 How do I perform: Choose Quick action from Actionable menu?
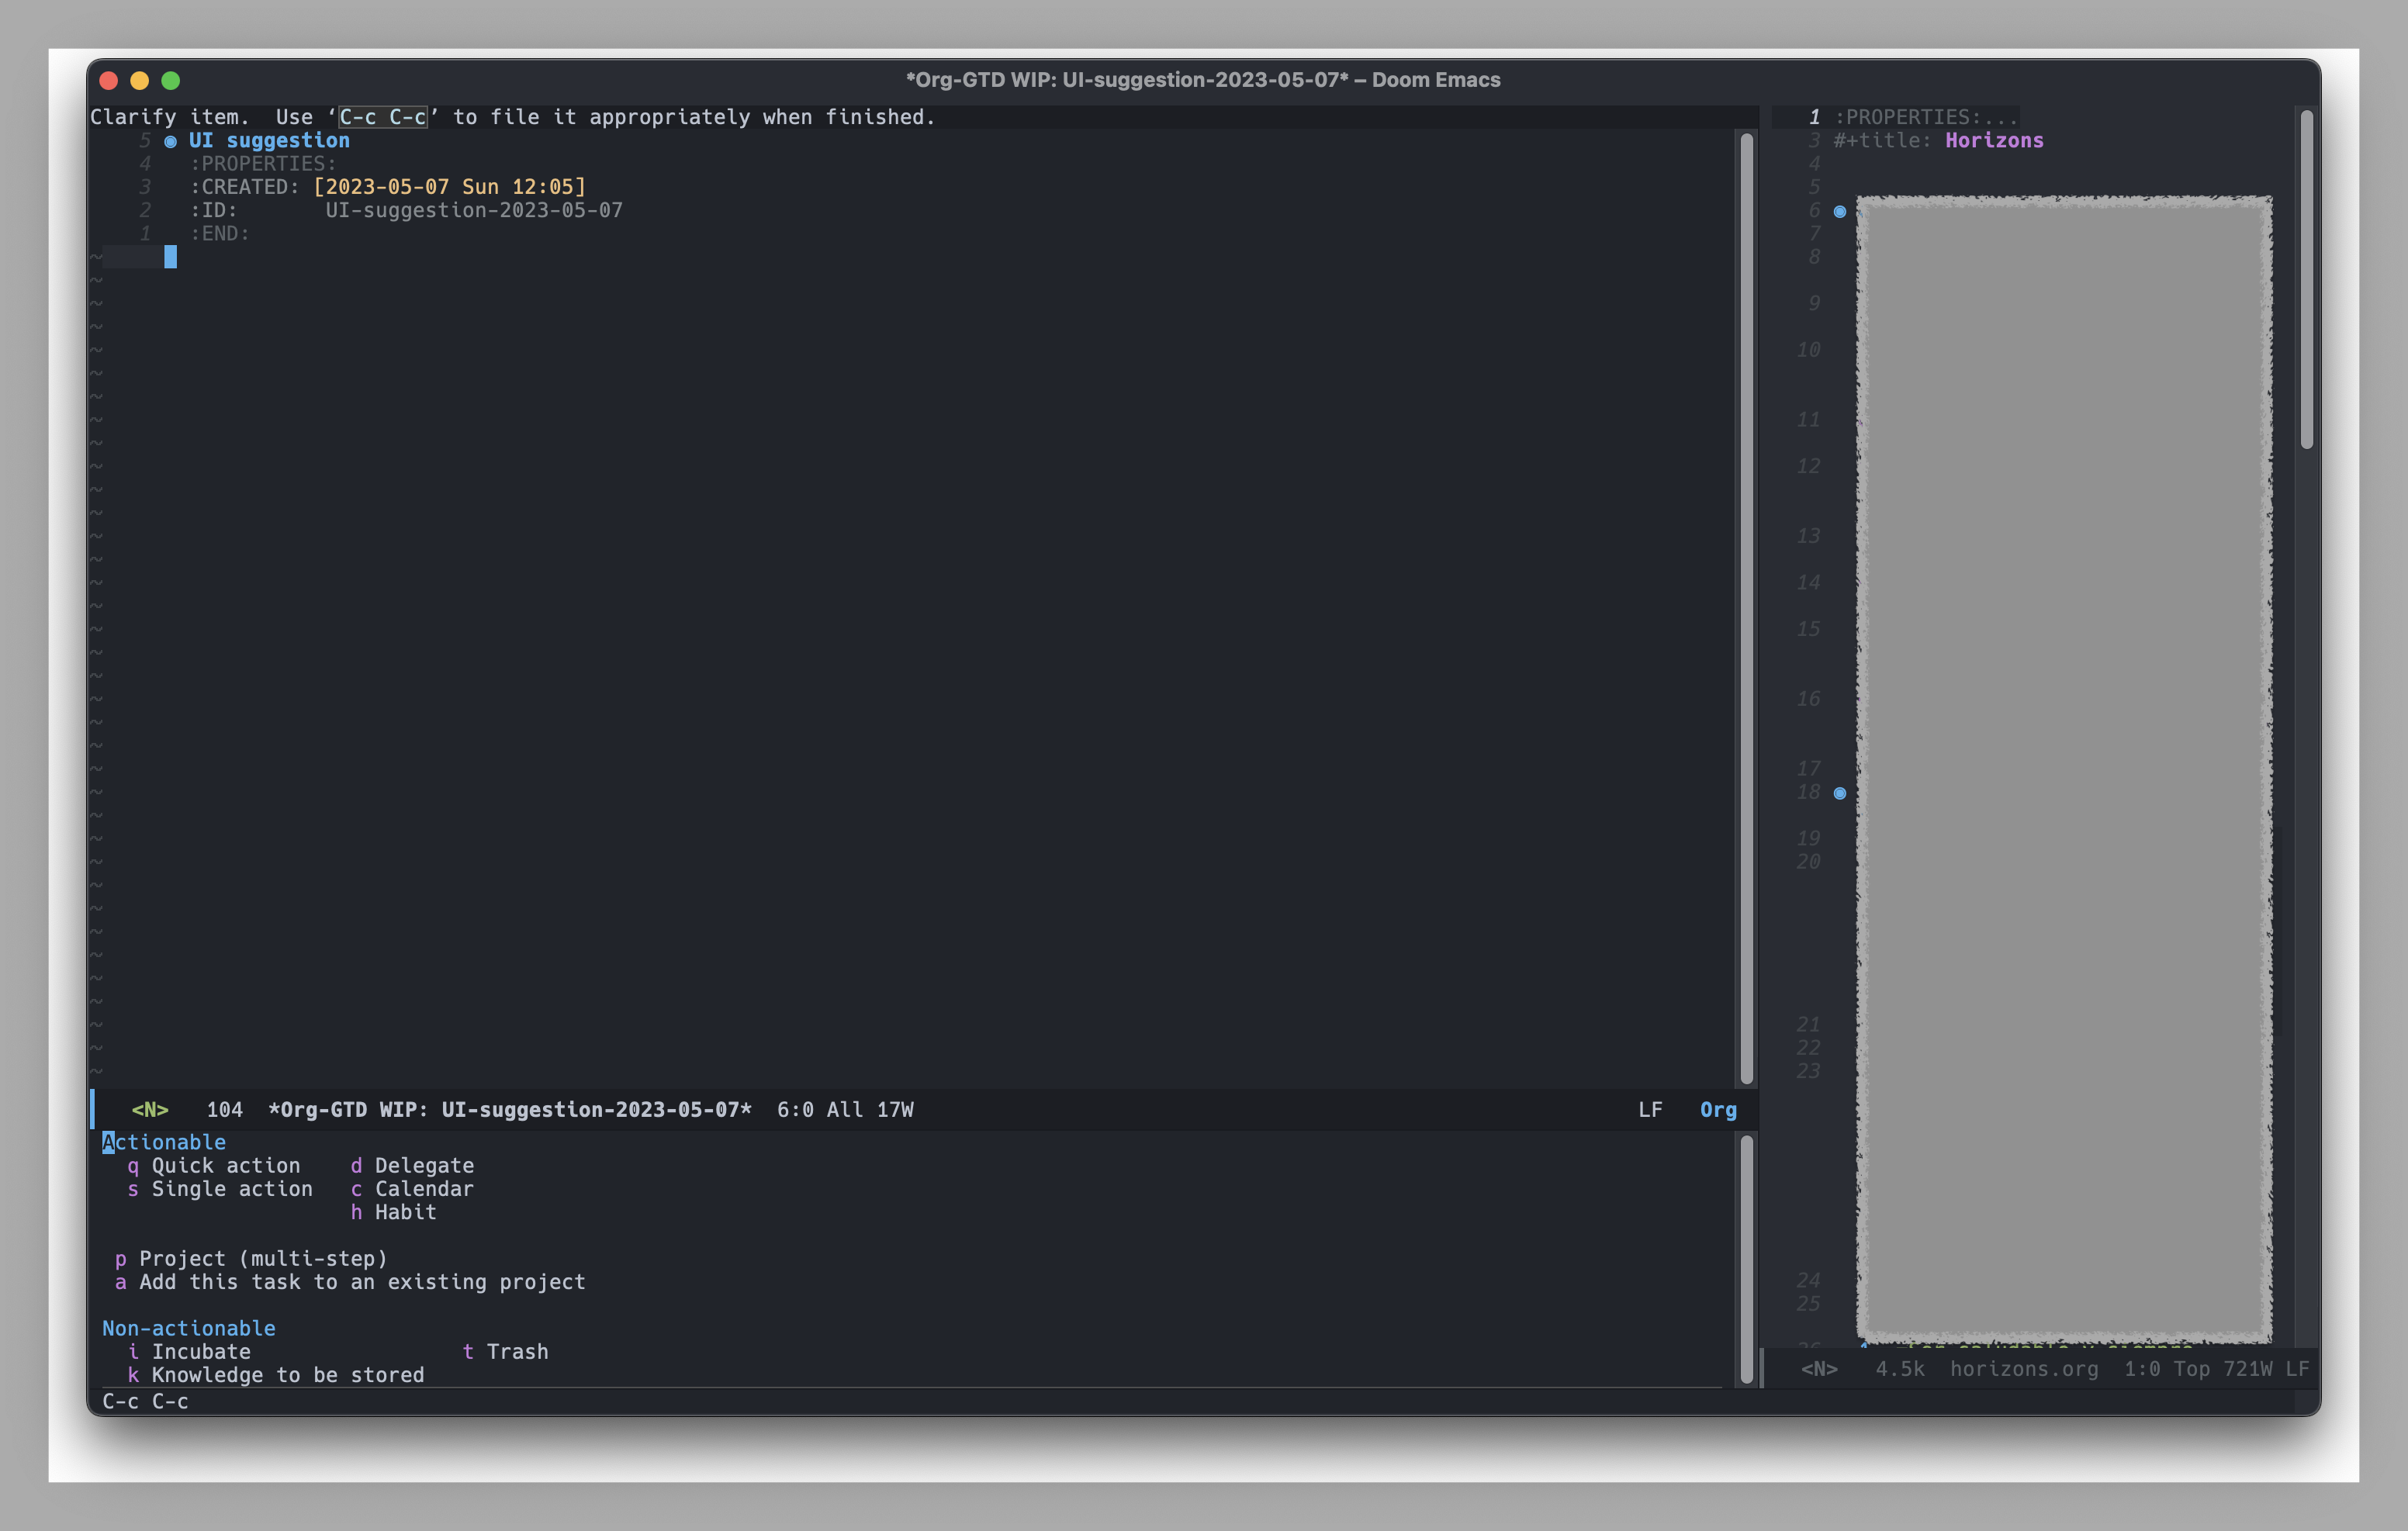click(225, 1166)
